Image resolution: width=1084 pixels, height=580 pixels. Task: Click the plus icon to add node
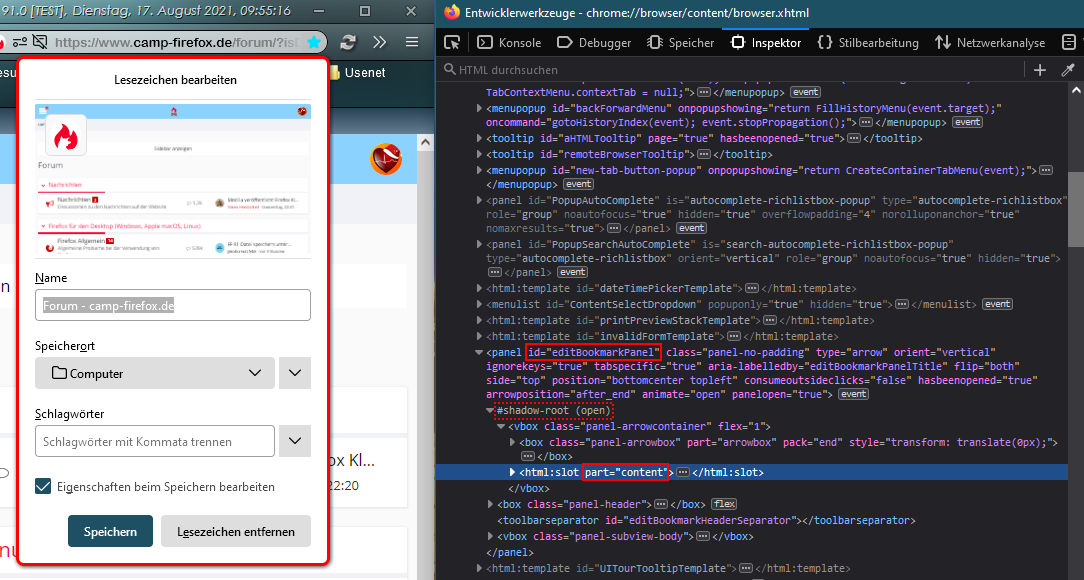click(1040, 70)
